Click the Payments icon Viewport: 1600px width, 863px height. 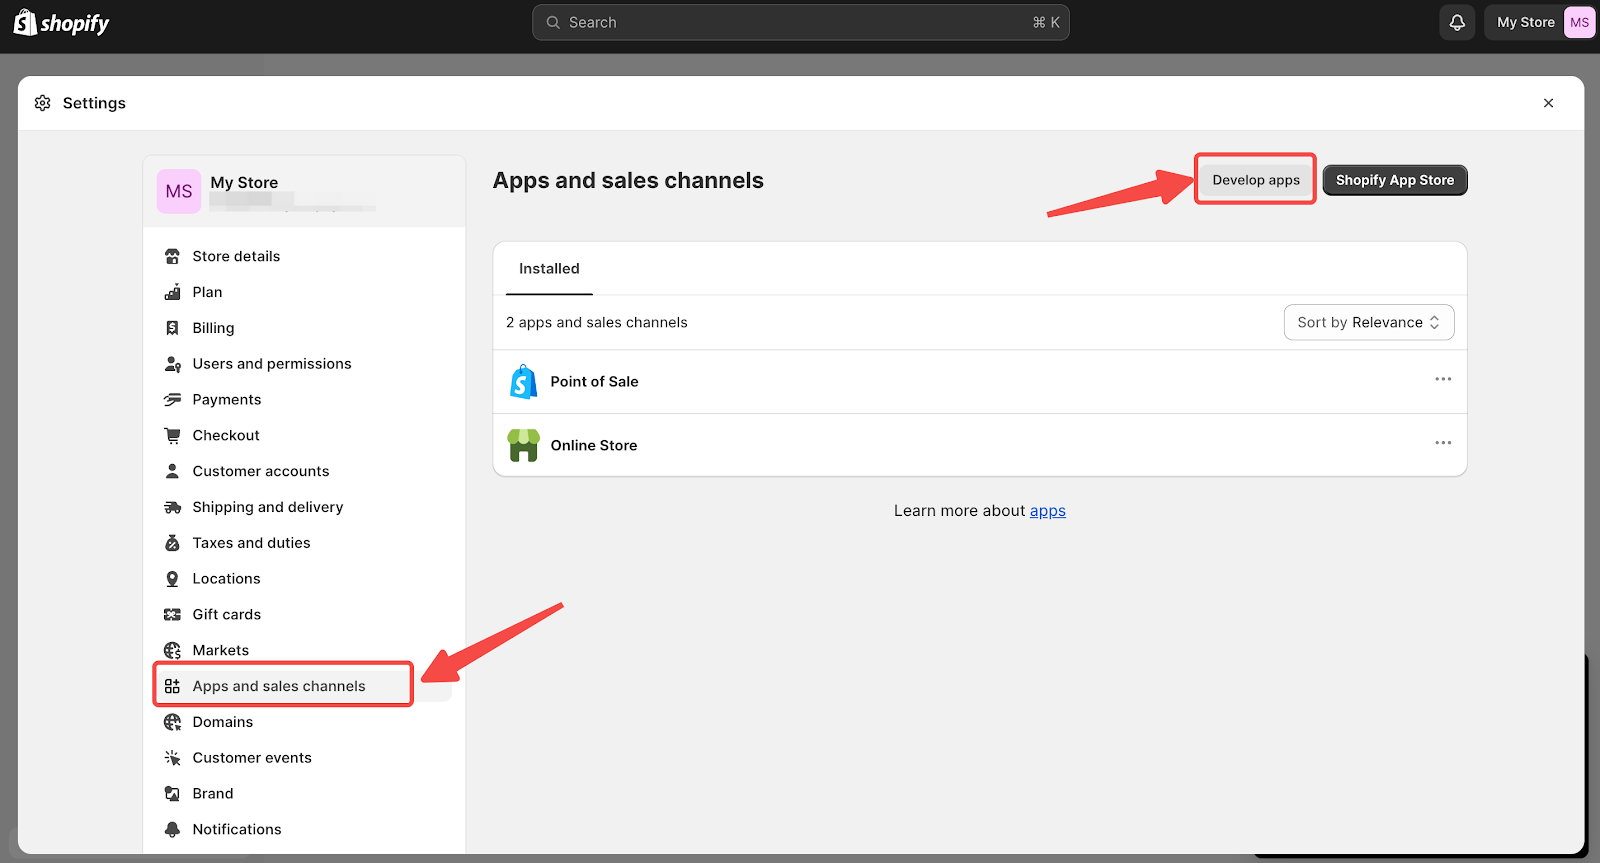pos(172,400)
